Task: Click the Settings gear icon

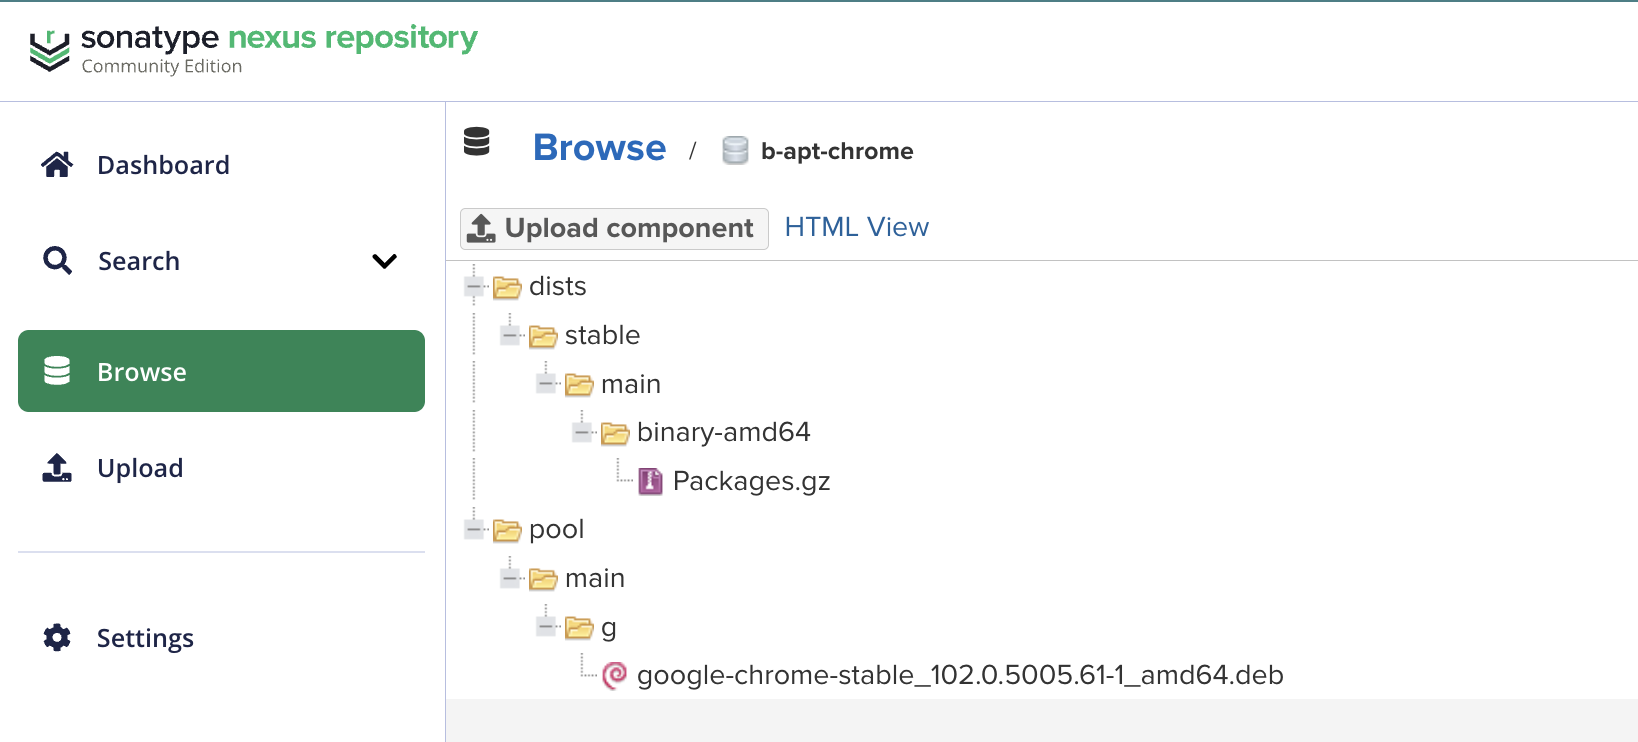Action: coord(57,638)
